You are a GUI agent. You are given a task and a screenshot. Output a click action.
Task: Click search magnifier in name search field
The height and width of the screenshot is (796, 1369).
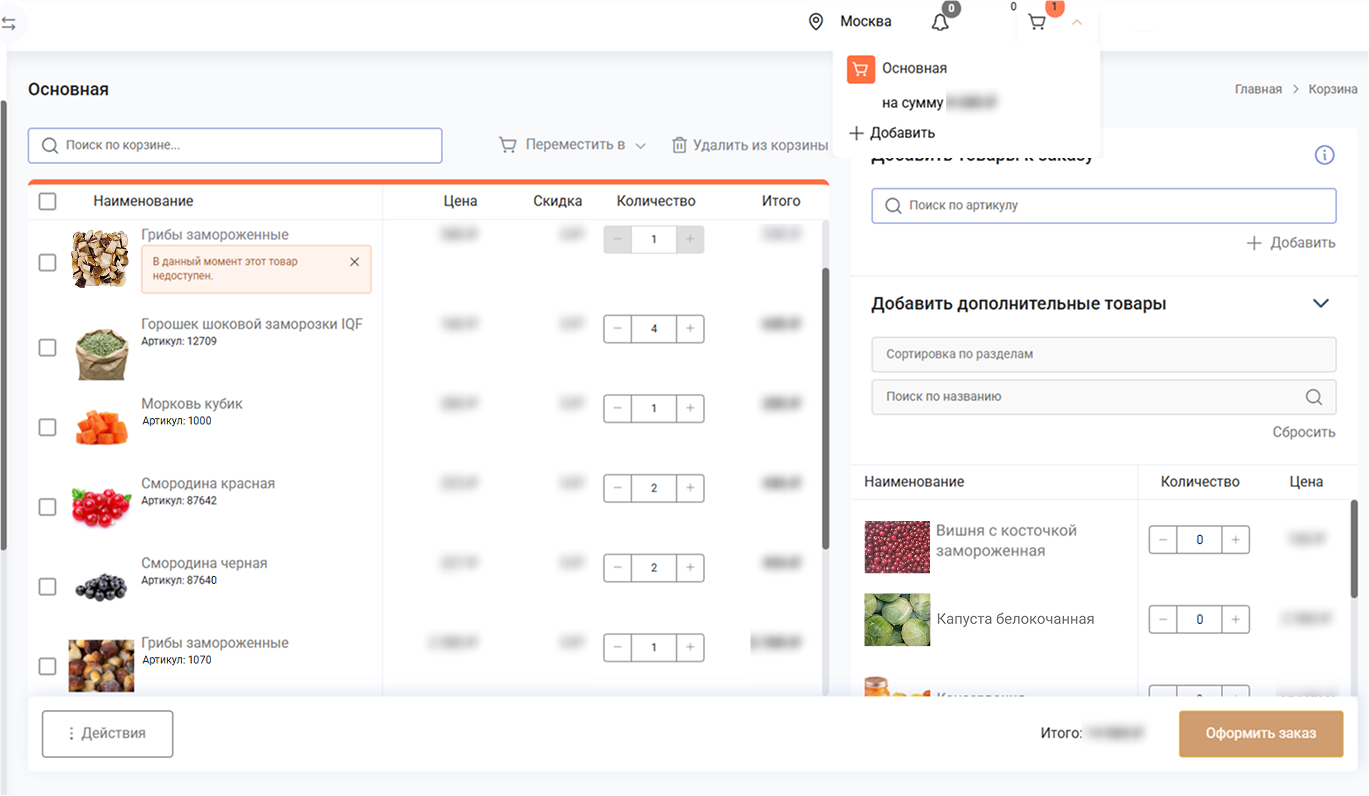tap(1314, 397)
